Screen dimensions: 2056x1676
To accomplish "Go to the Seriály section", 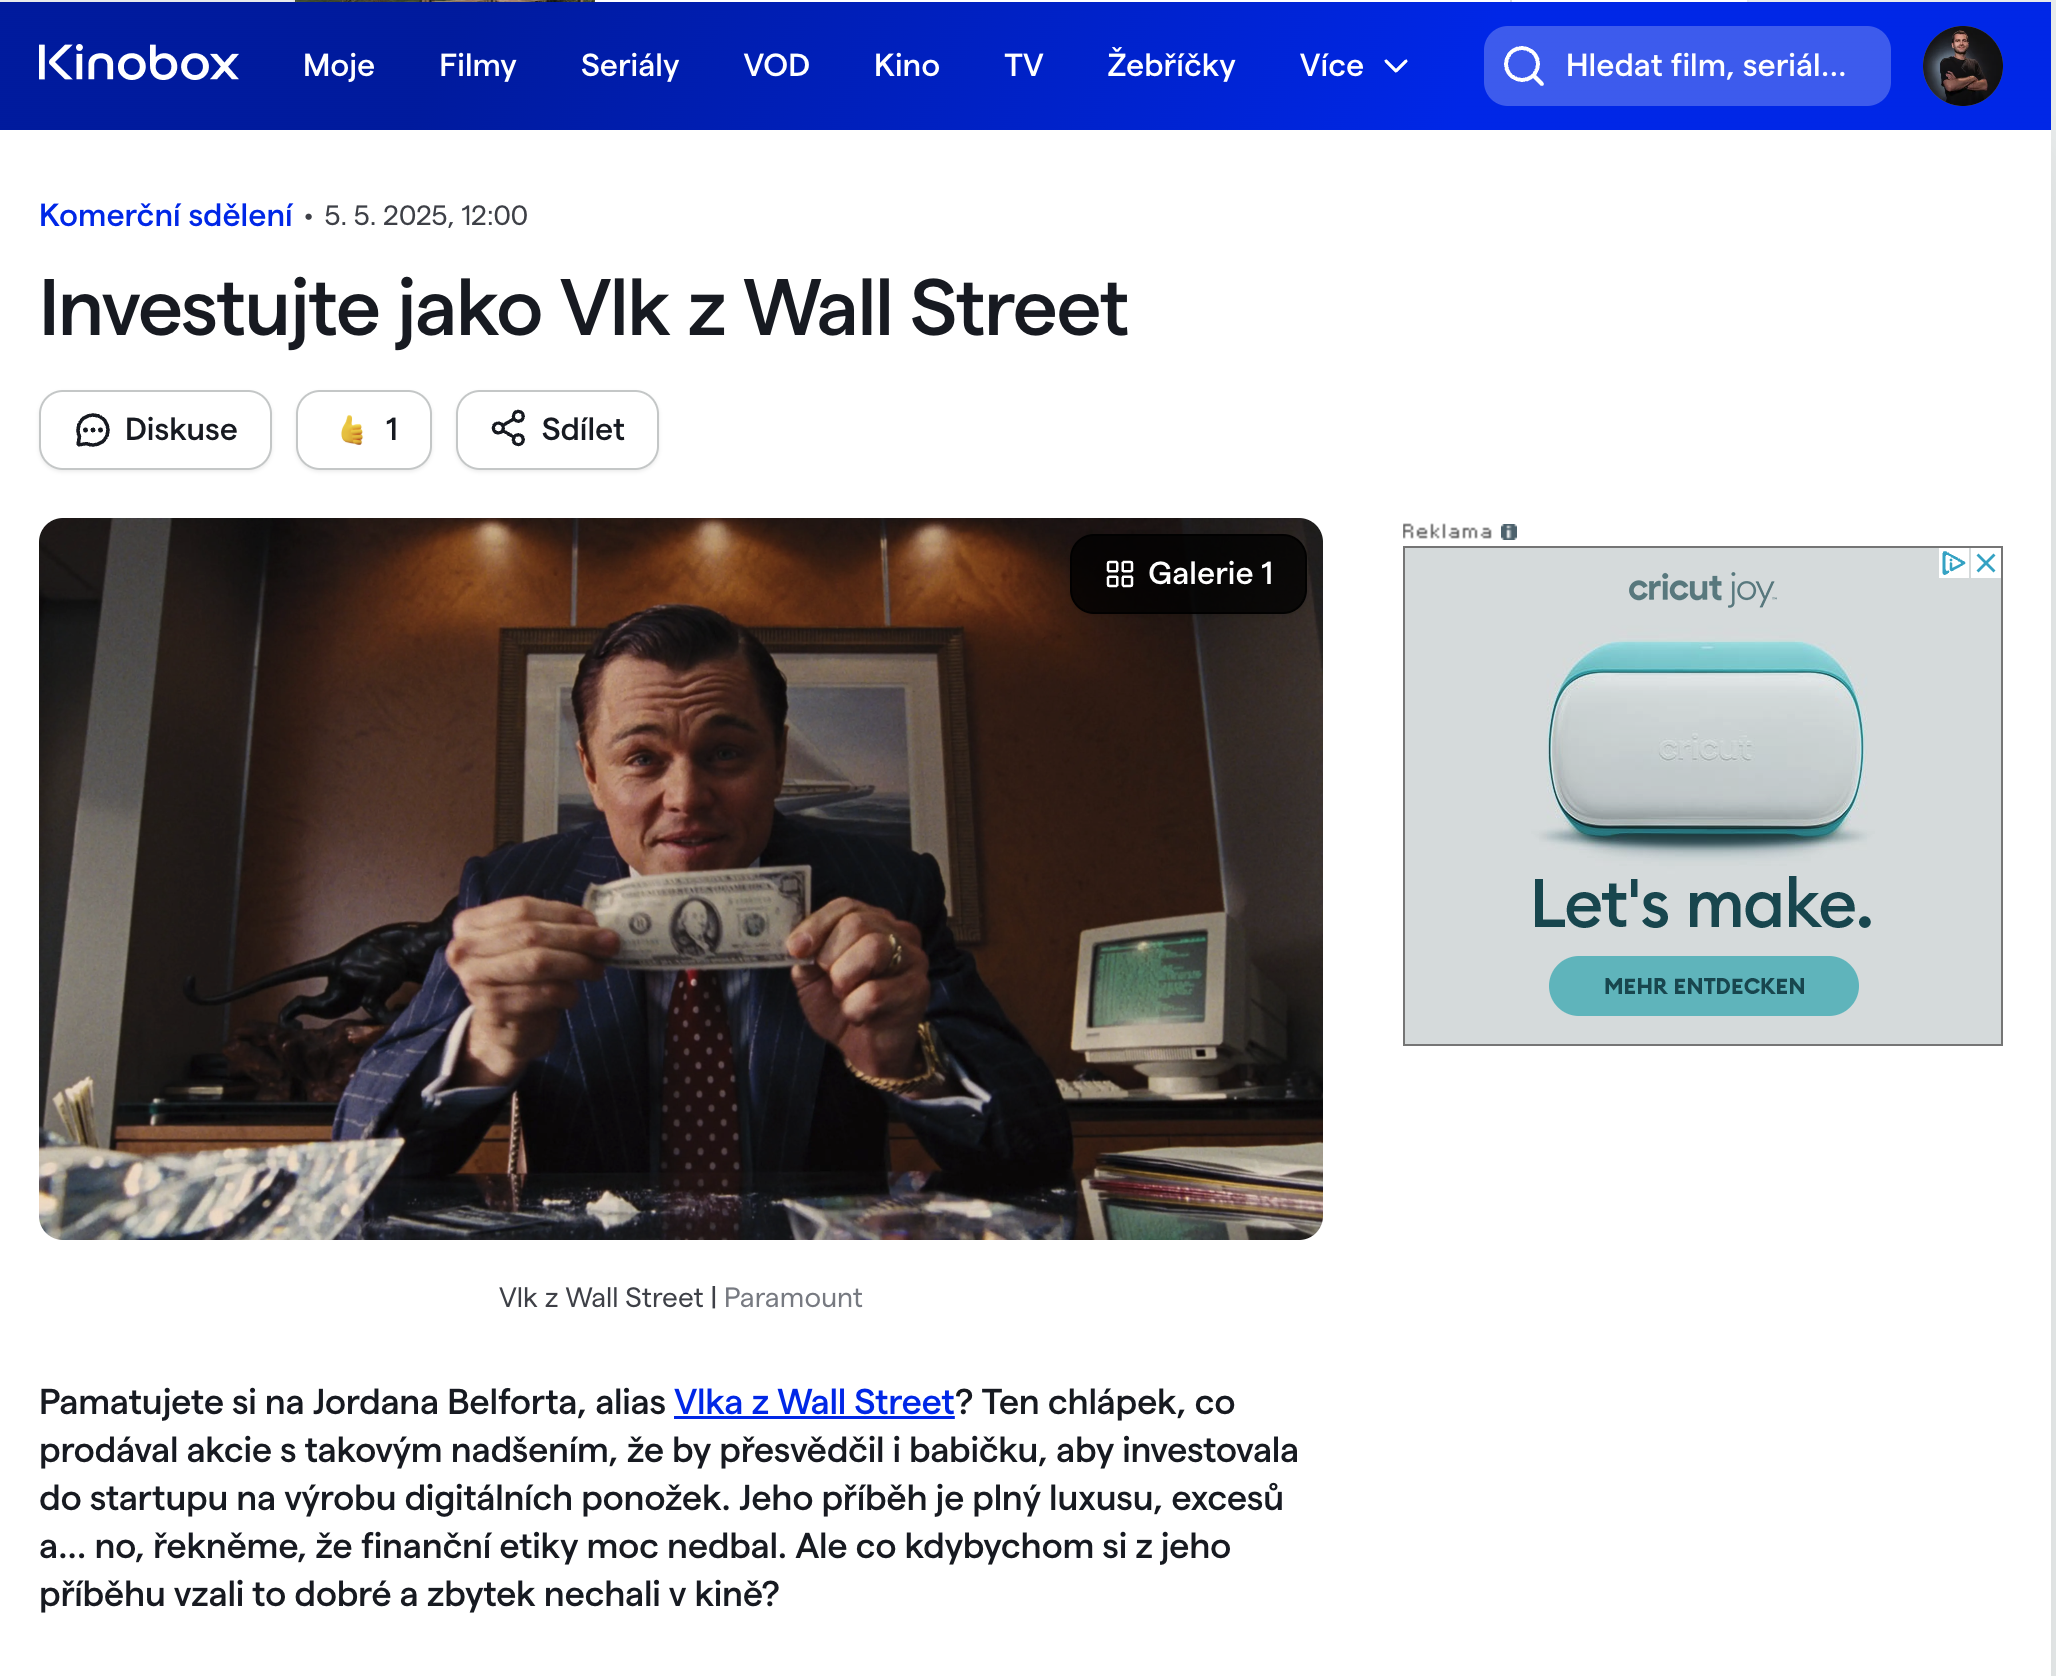I will click(x=629, y=66).
